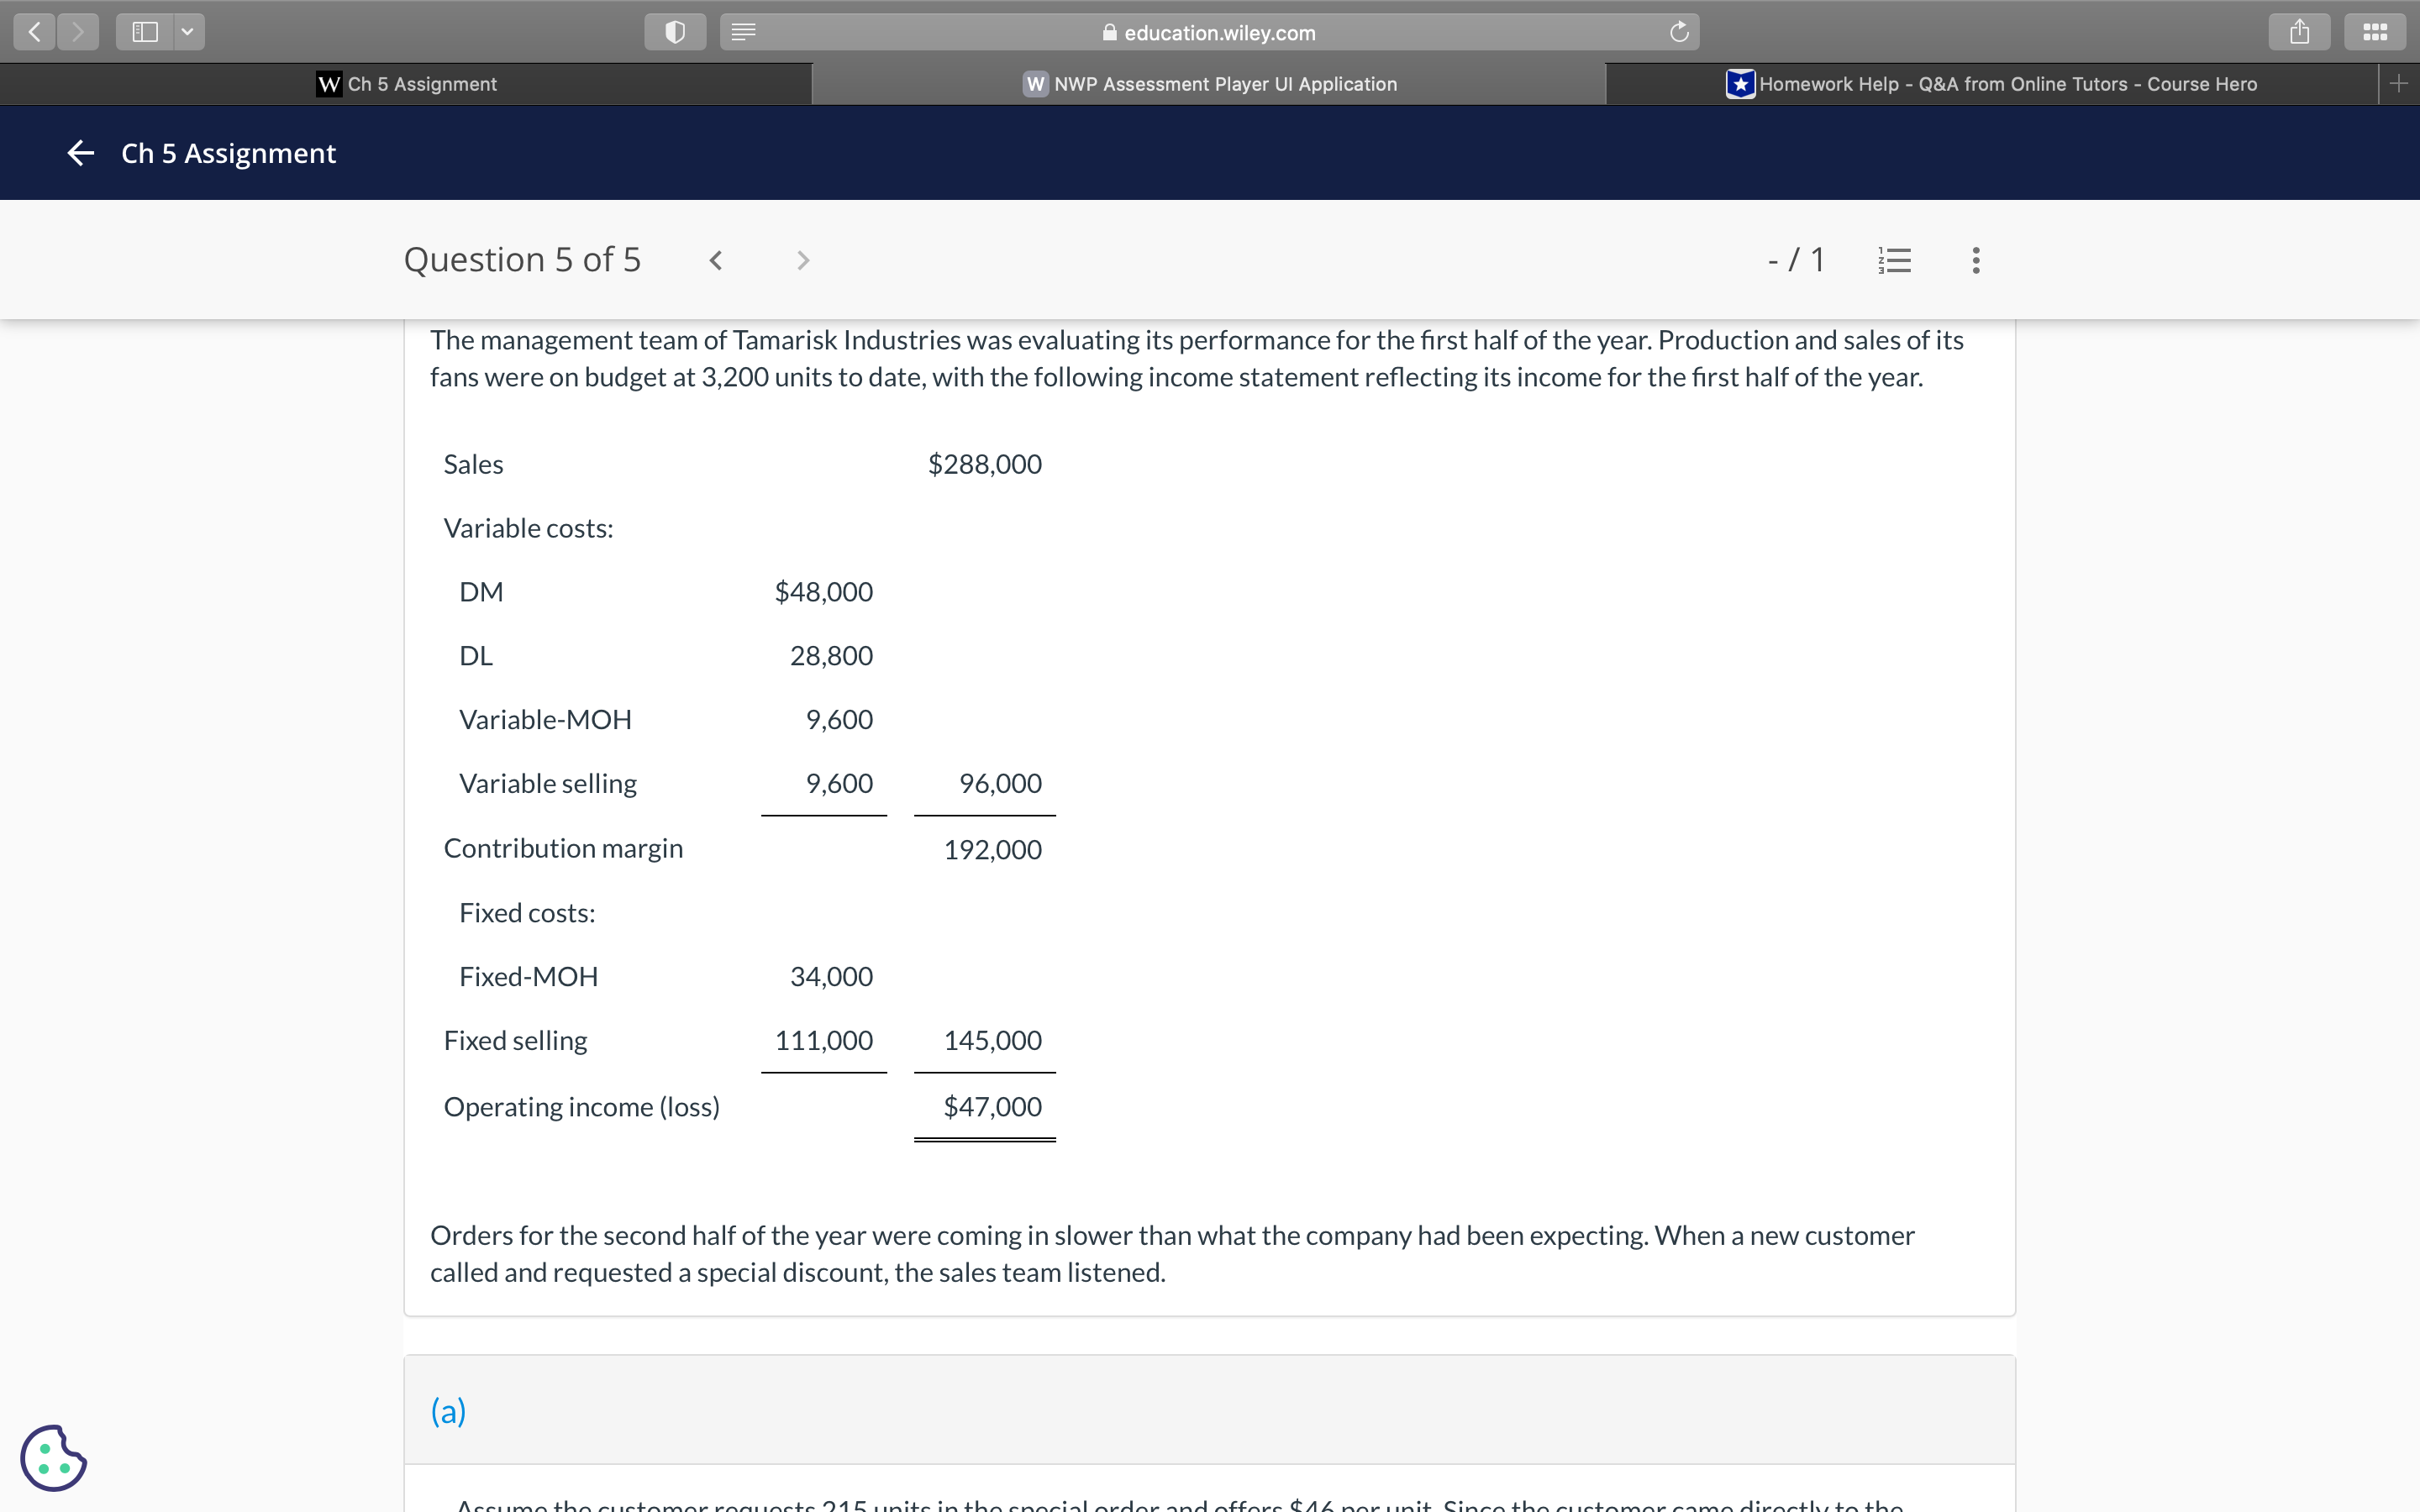Show tab overview grid in Safari
This screenshot has height=1512, width=2420.
(2375, 31)
